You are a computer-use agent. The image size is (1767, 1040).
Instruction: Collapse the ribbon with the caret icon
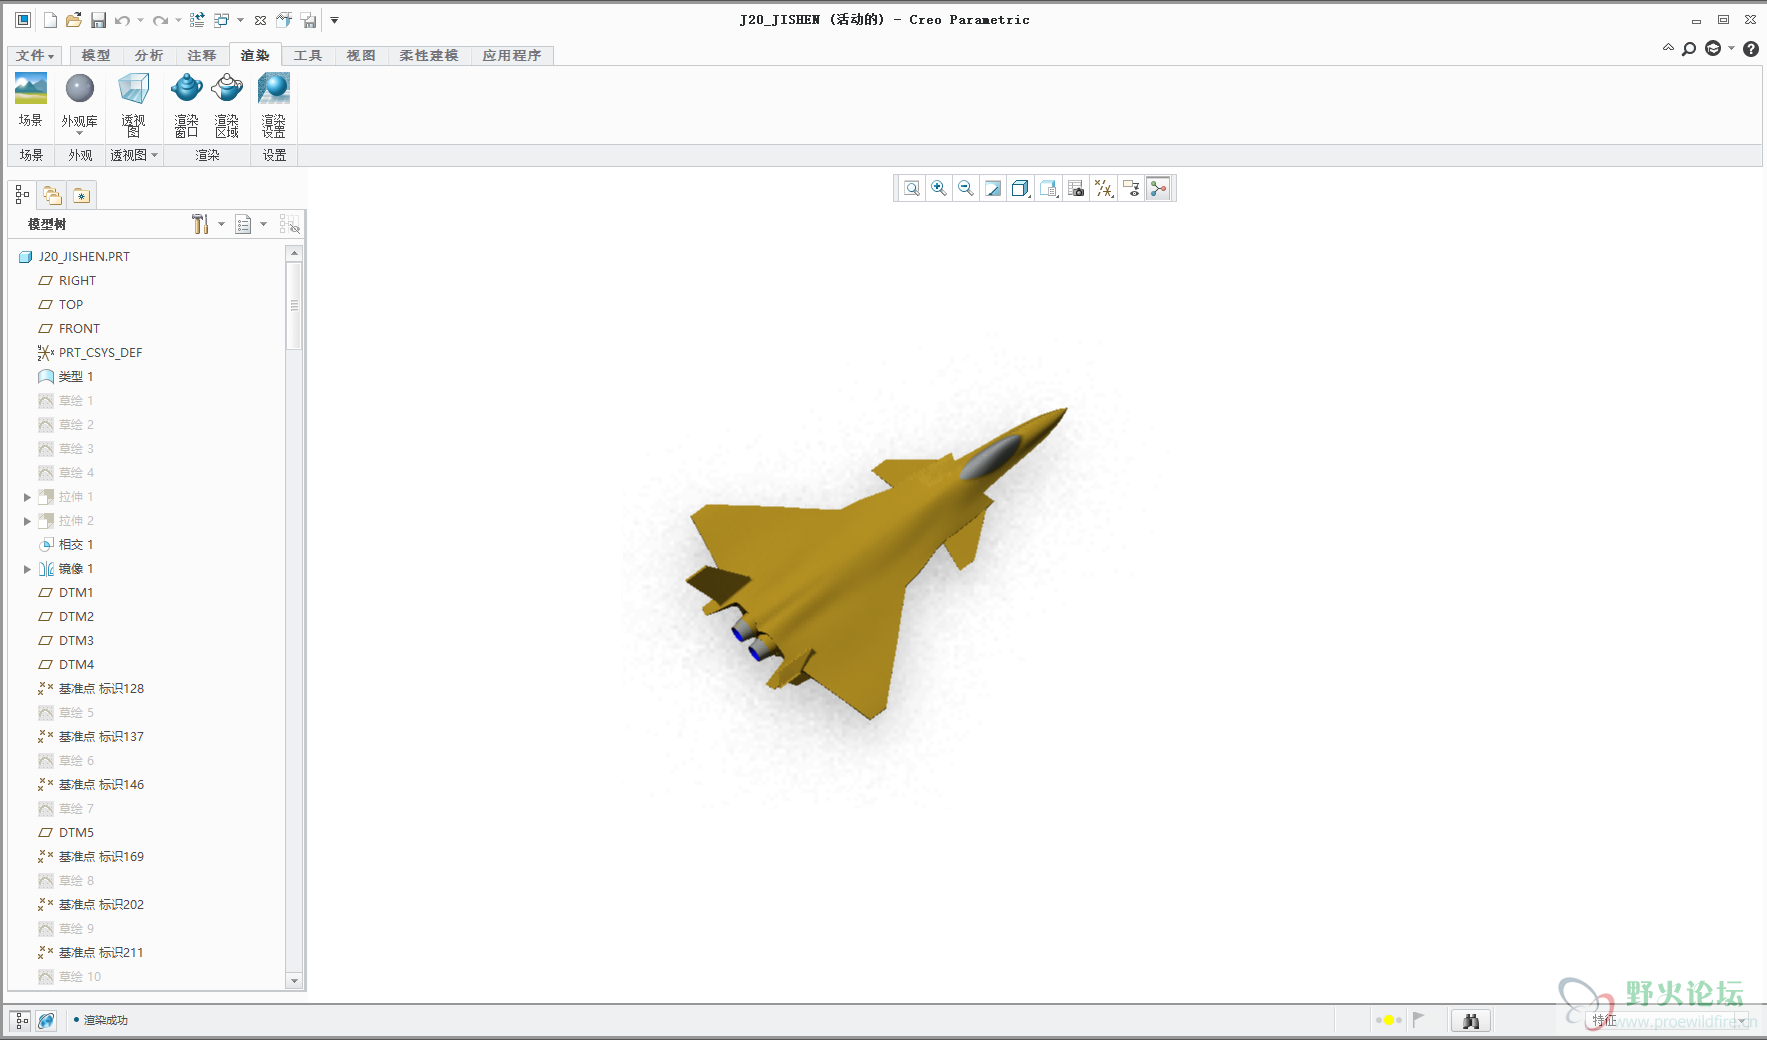click(1668, 47)
